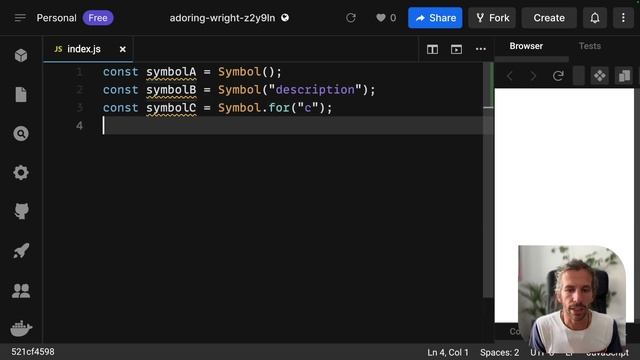Click the globe icon next to sandbox name
The height and width of the screenshot is (360, 640).
point(285,18)
